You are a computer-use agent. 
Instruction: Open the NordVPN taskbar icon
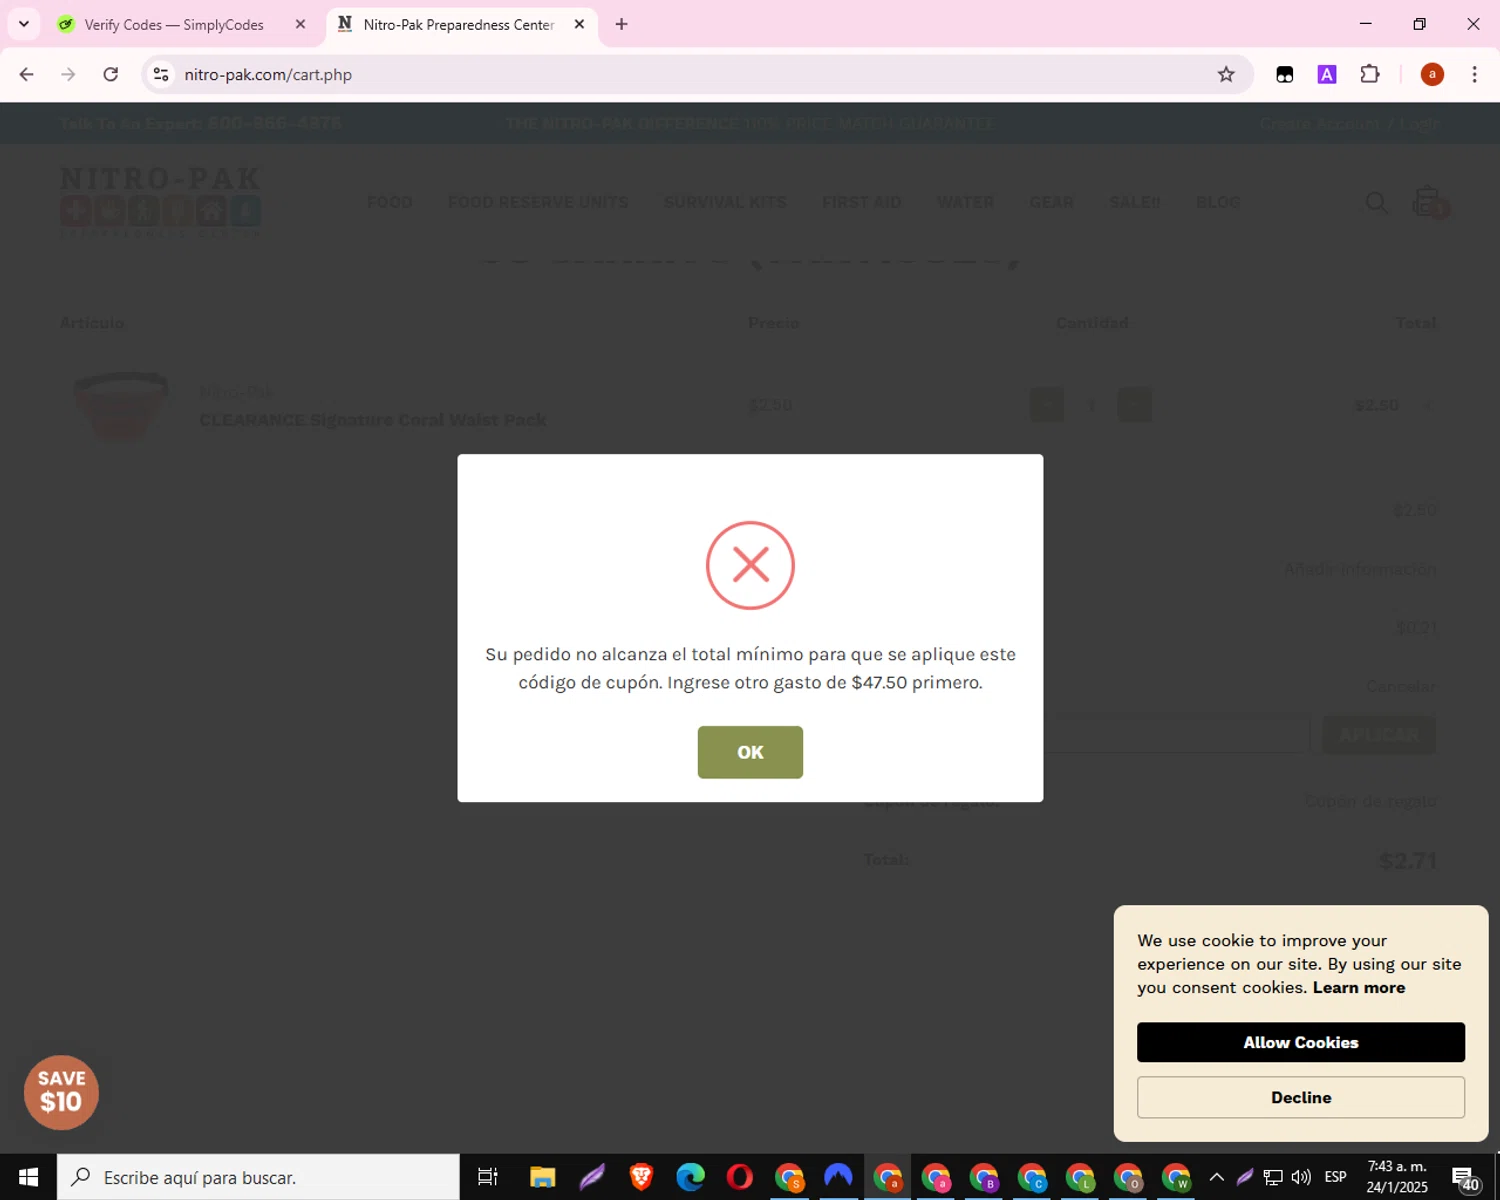pos(838,1177)
